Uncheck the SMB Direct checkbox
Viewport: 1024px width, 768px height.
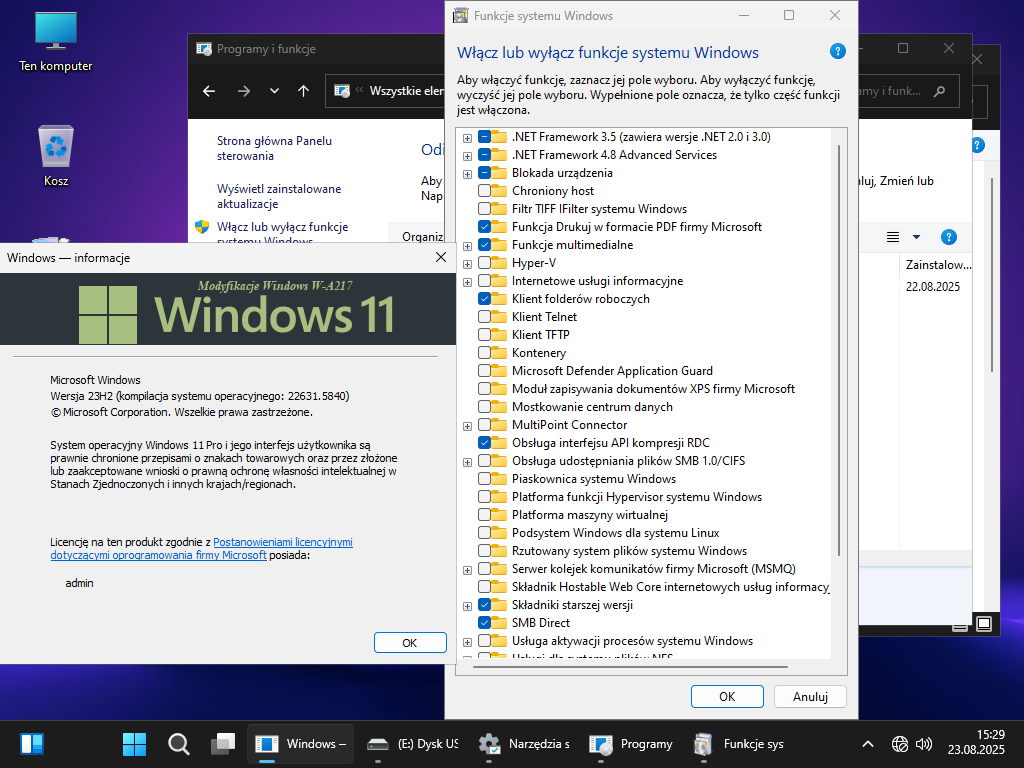point(485,623)
